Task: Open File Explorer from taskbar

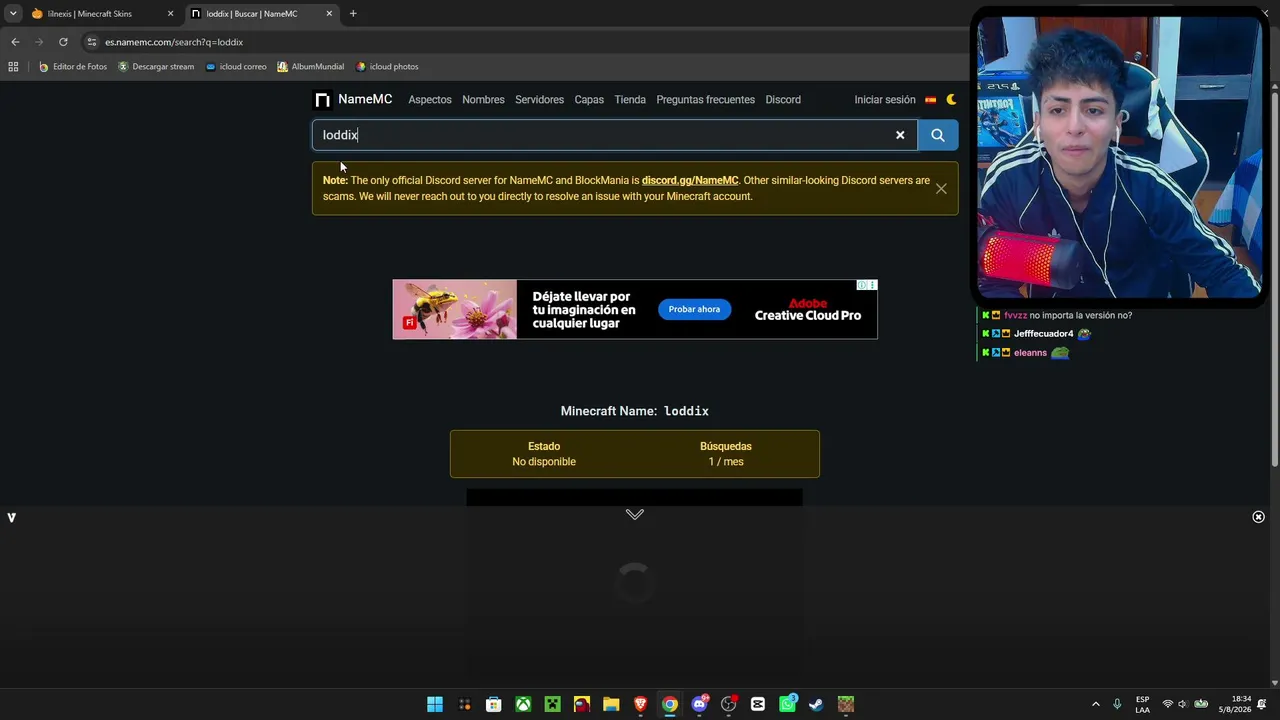Action: (x=611, y=704)
